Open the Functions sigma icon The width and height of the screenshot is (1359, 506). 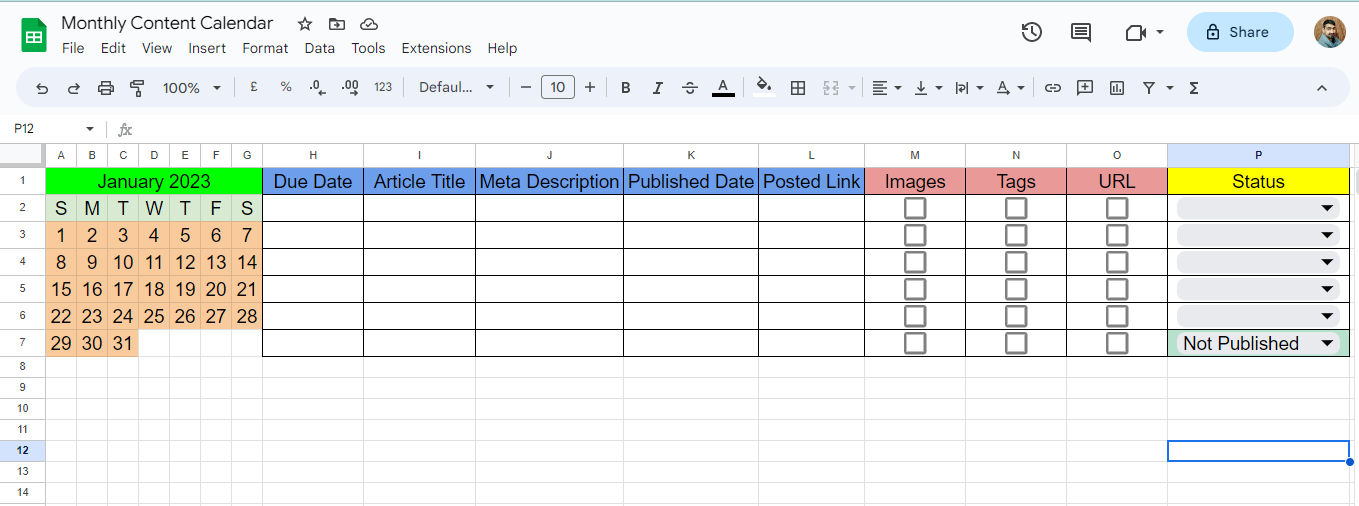(1194, 88)
